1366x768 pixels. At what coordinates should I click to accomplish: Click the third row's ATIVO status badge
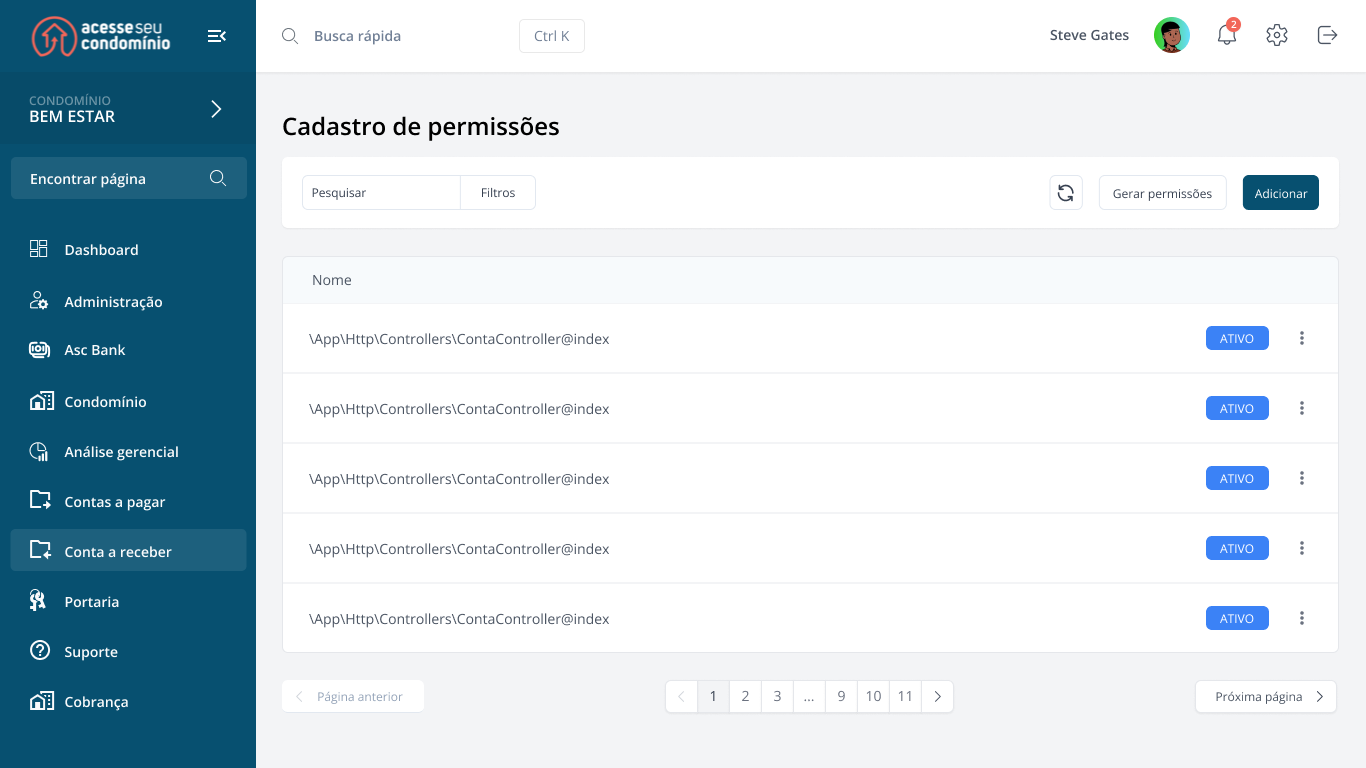[1237, 478]
